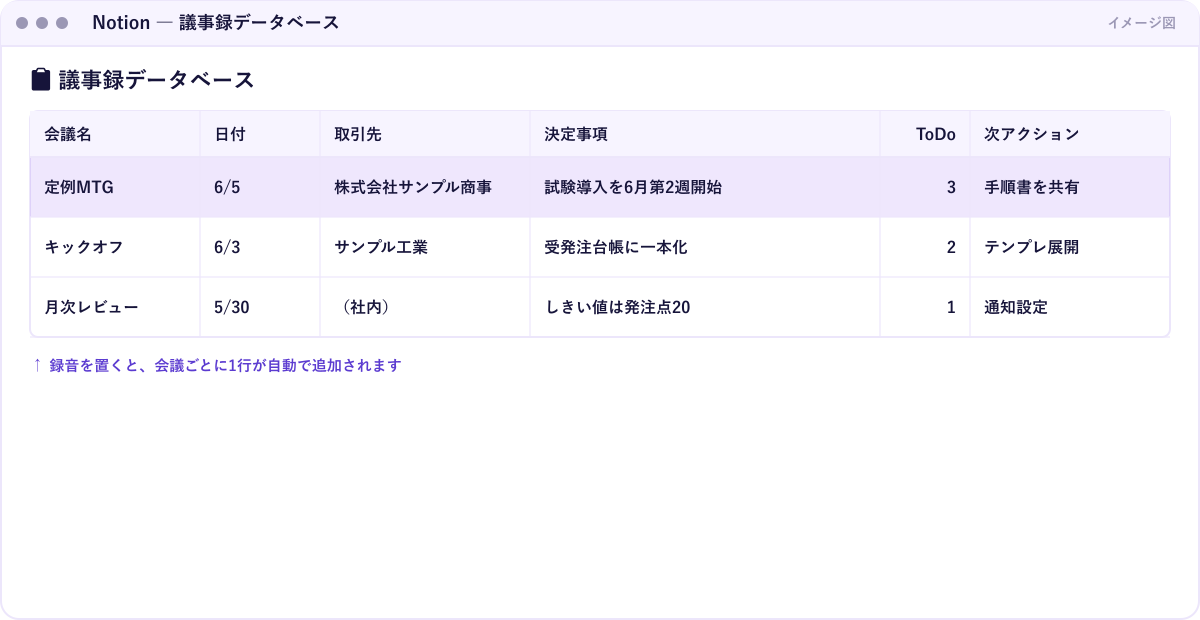Click the window title Notion — 議事録データベース
This screenshot has height=620, width=1200.
[215, 23]
